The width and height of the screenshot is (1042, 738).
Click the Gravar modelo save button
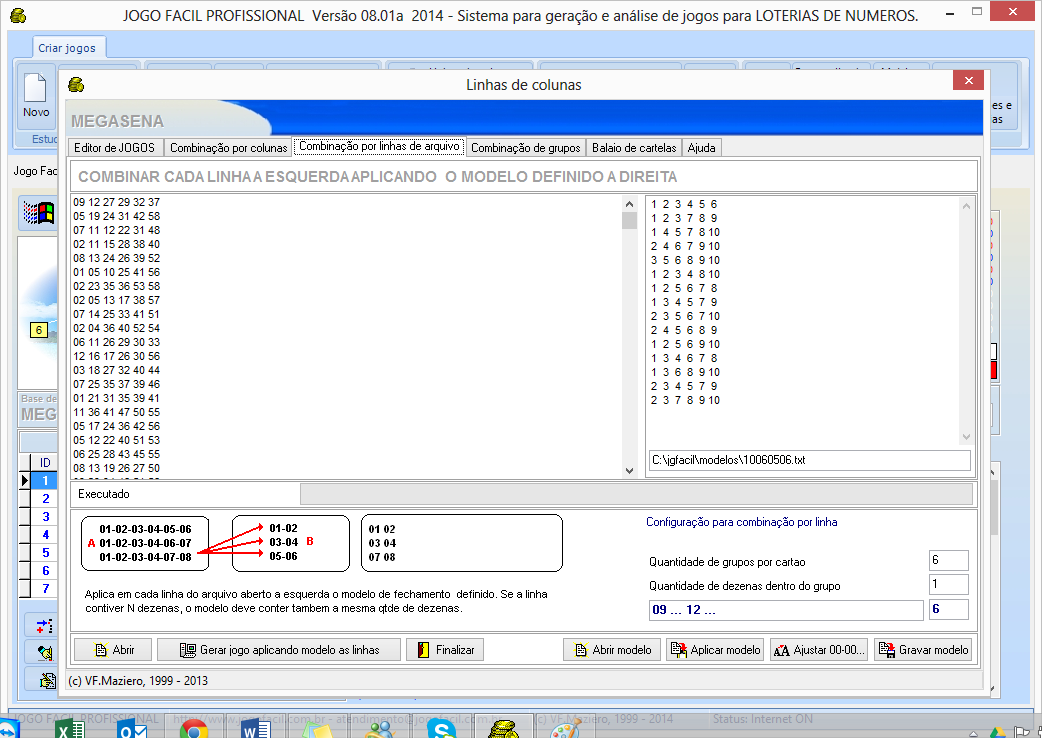[x=923, y=649]
